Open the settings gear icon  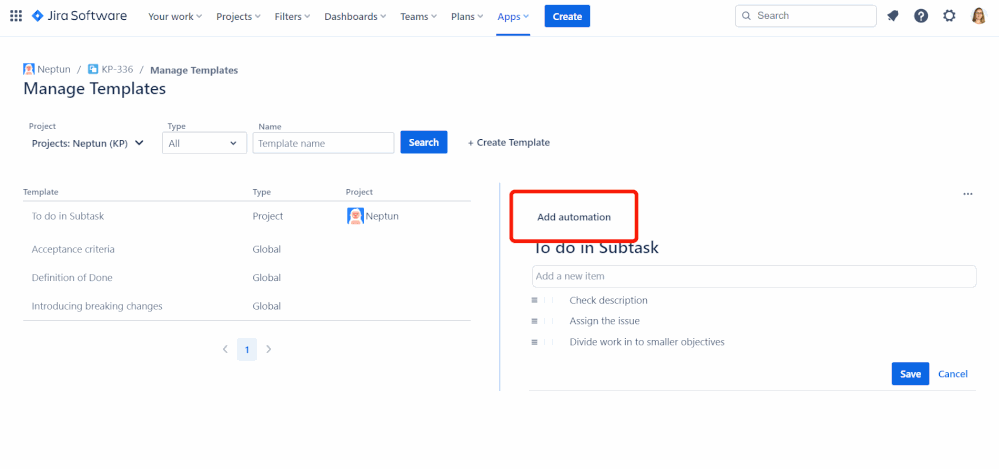tap(949, 16)
